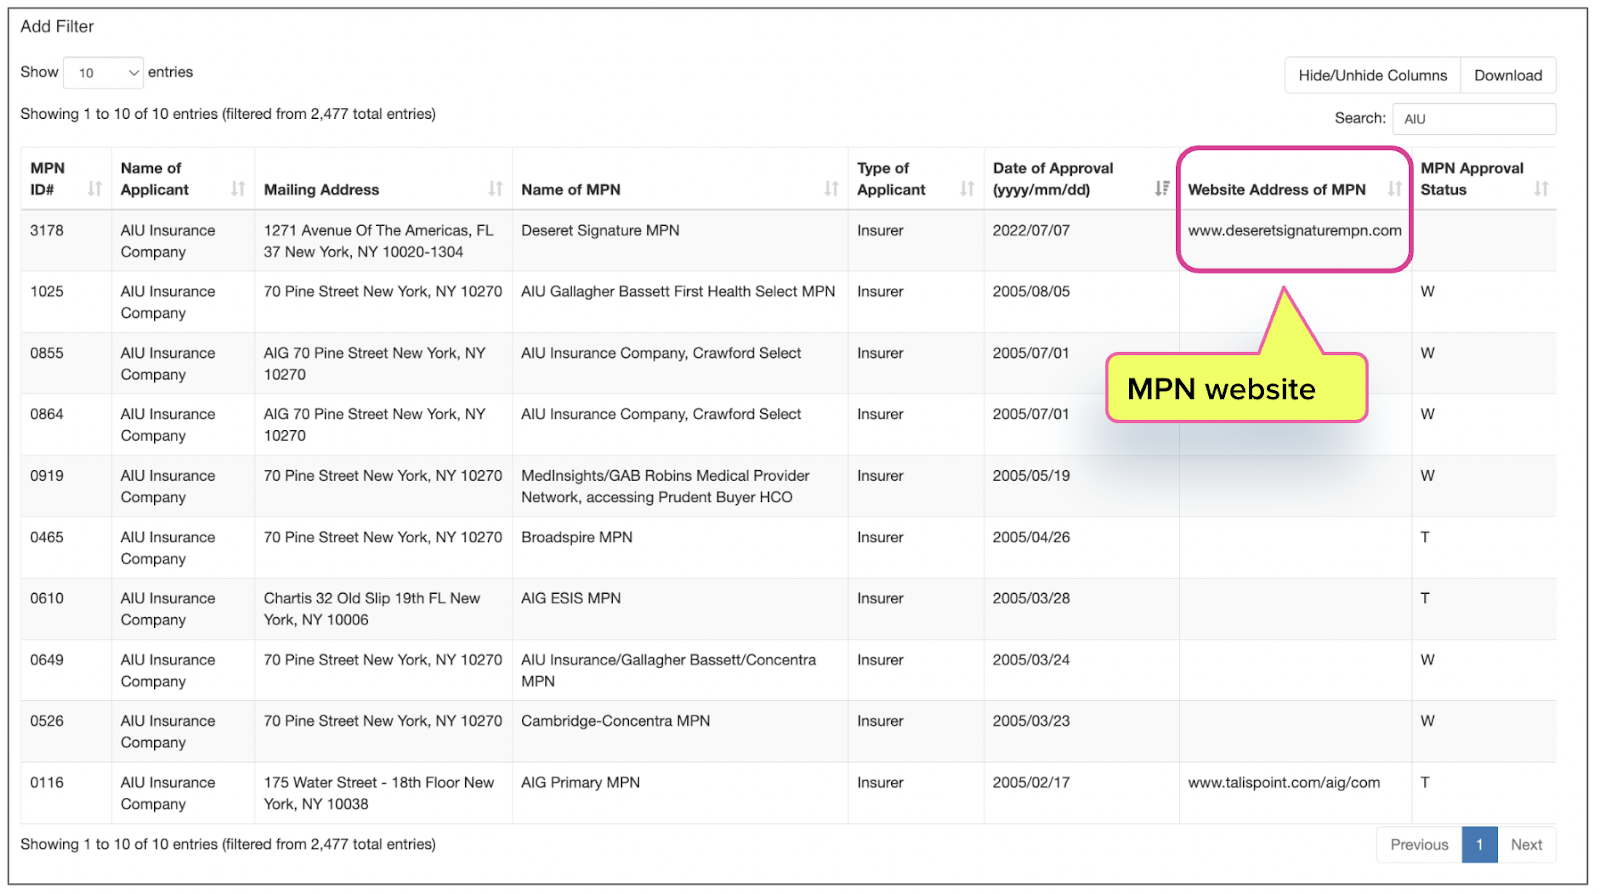Download the table data
The image size is (1600, 894).
click(1508, 75)
